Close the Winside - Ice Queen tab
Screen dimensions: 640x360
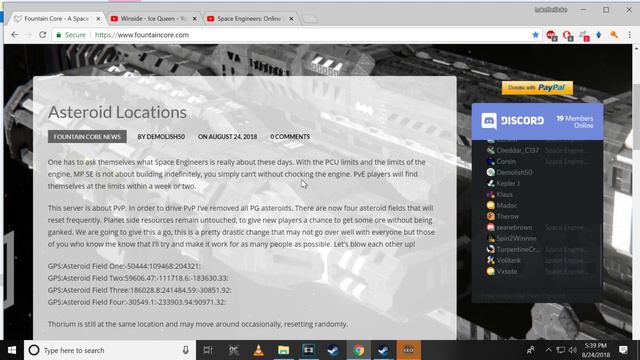tap(195, 19)
